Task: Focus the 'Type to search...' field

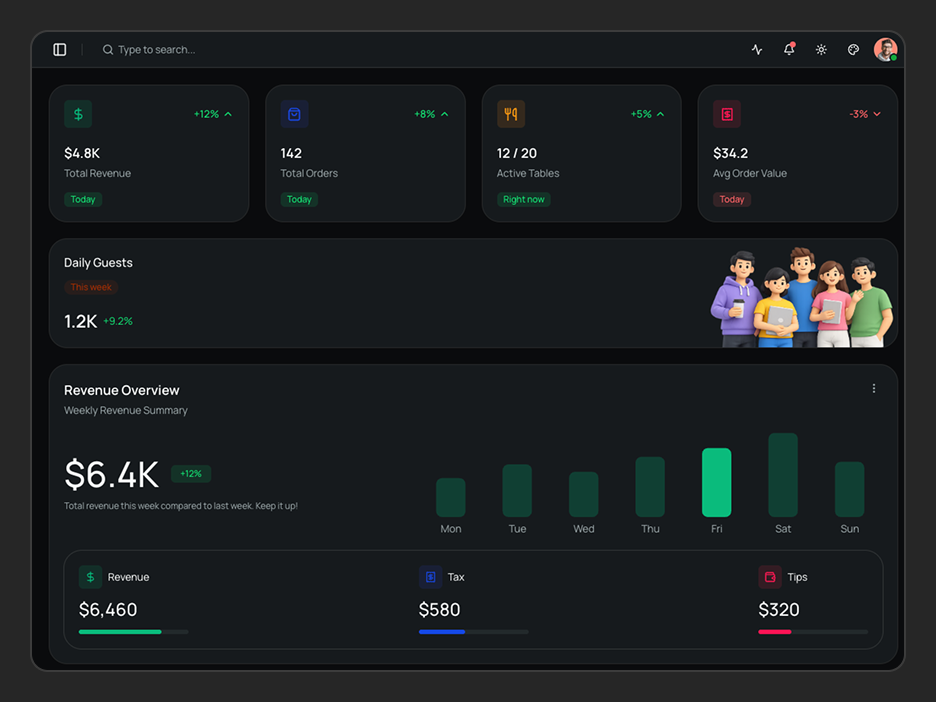Action: tap(156, 50)
